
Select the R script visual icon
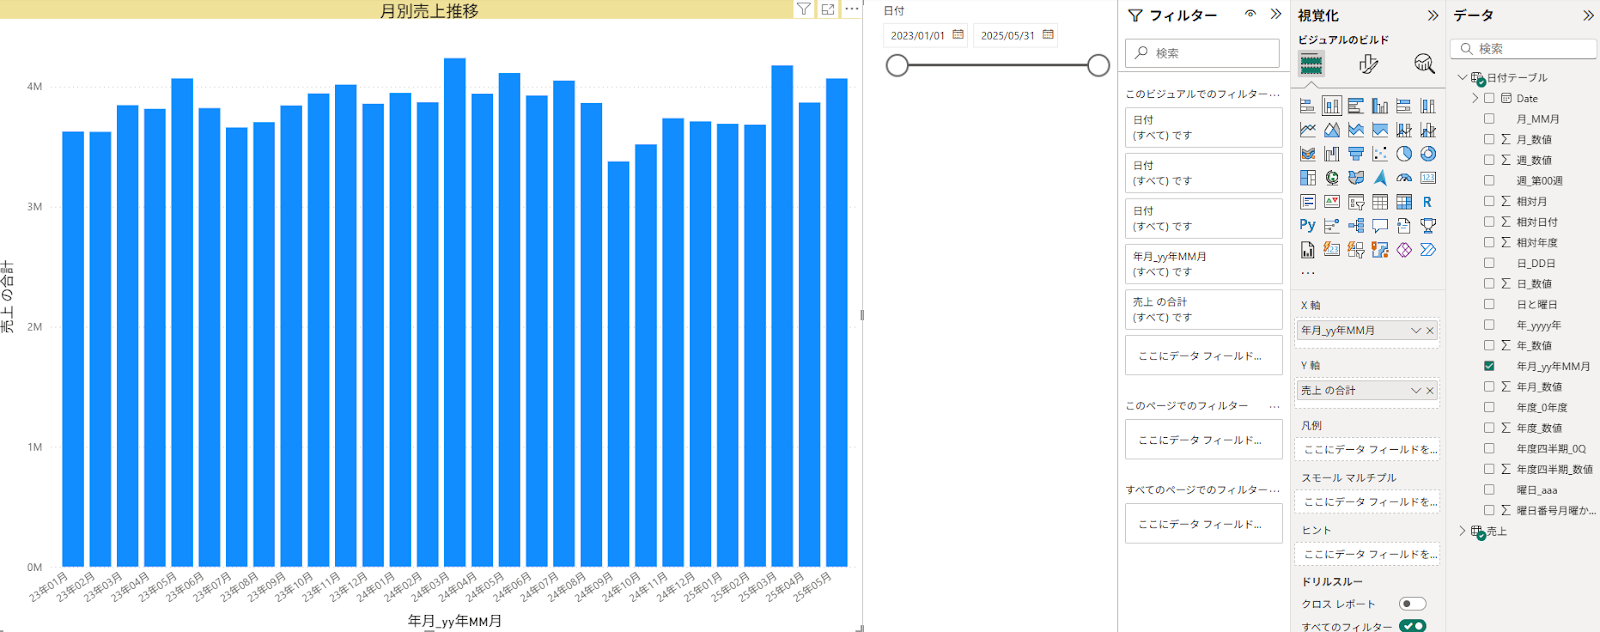tap(1428, 202)
